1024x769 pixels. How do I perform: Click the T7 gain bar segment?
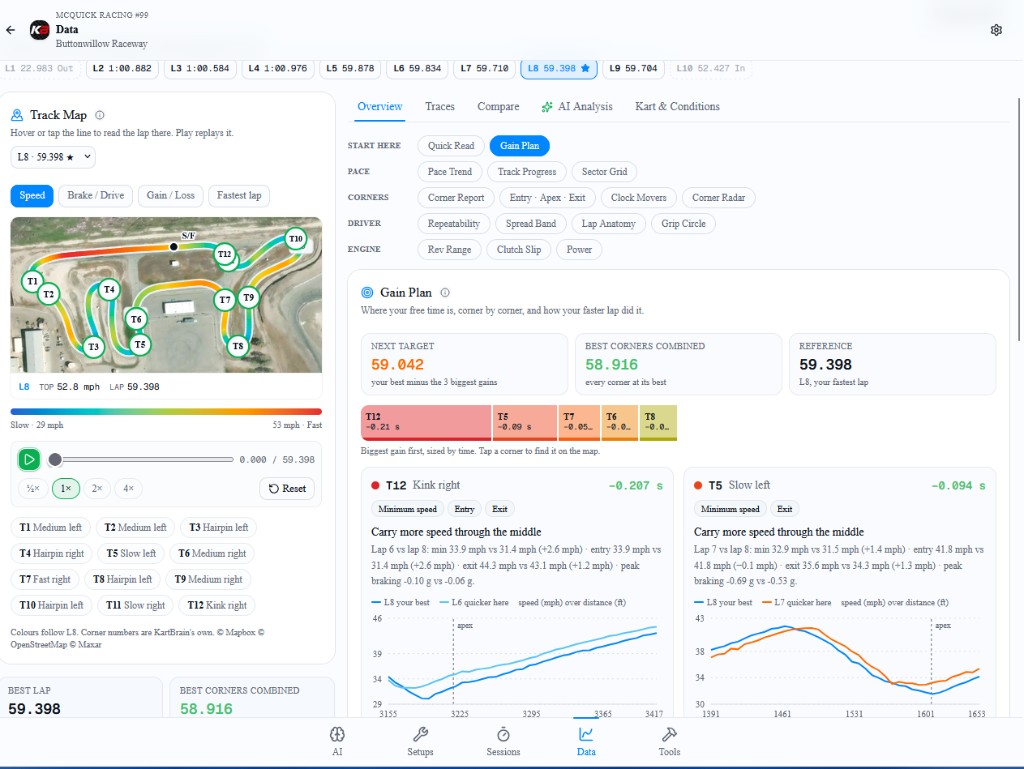click(579, 422)
